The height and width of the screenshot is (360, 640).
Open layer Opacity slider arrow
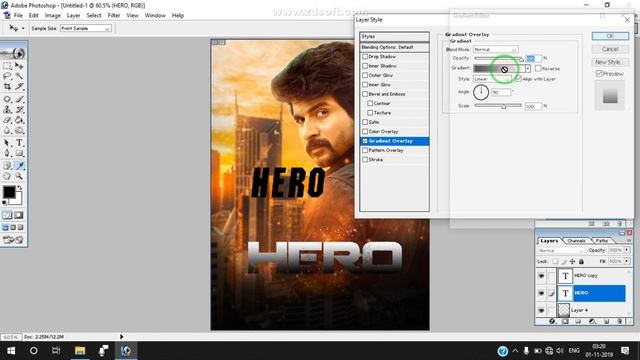627,250
